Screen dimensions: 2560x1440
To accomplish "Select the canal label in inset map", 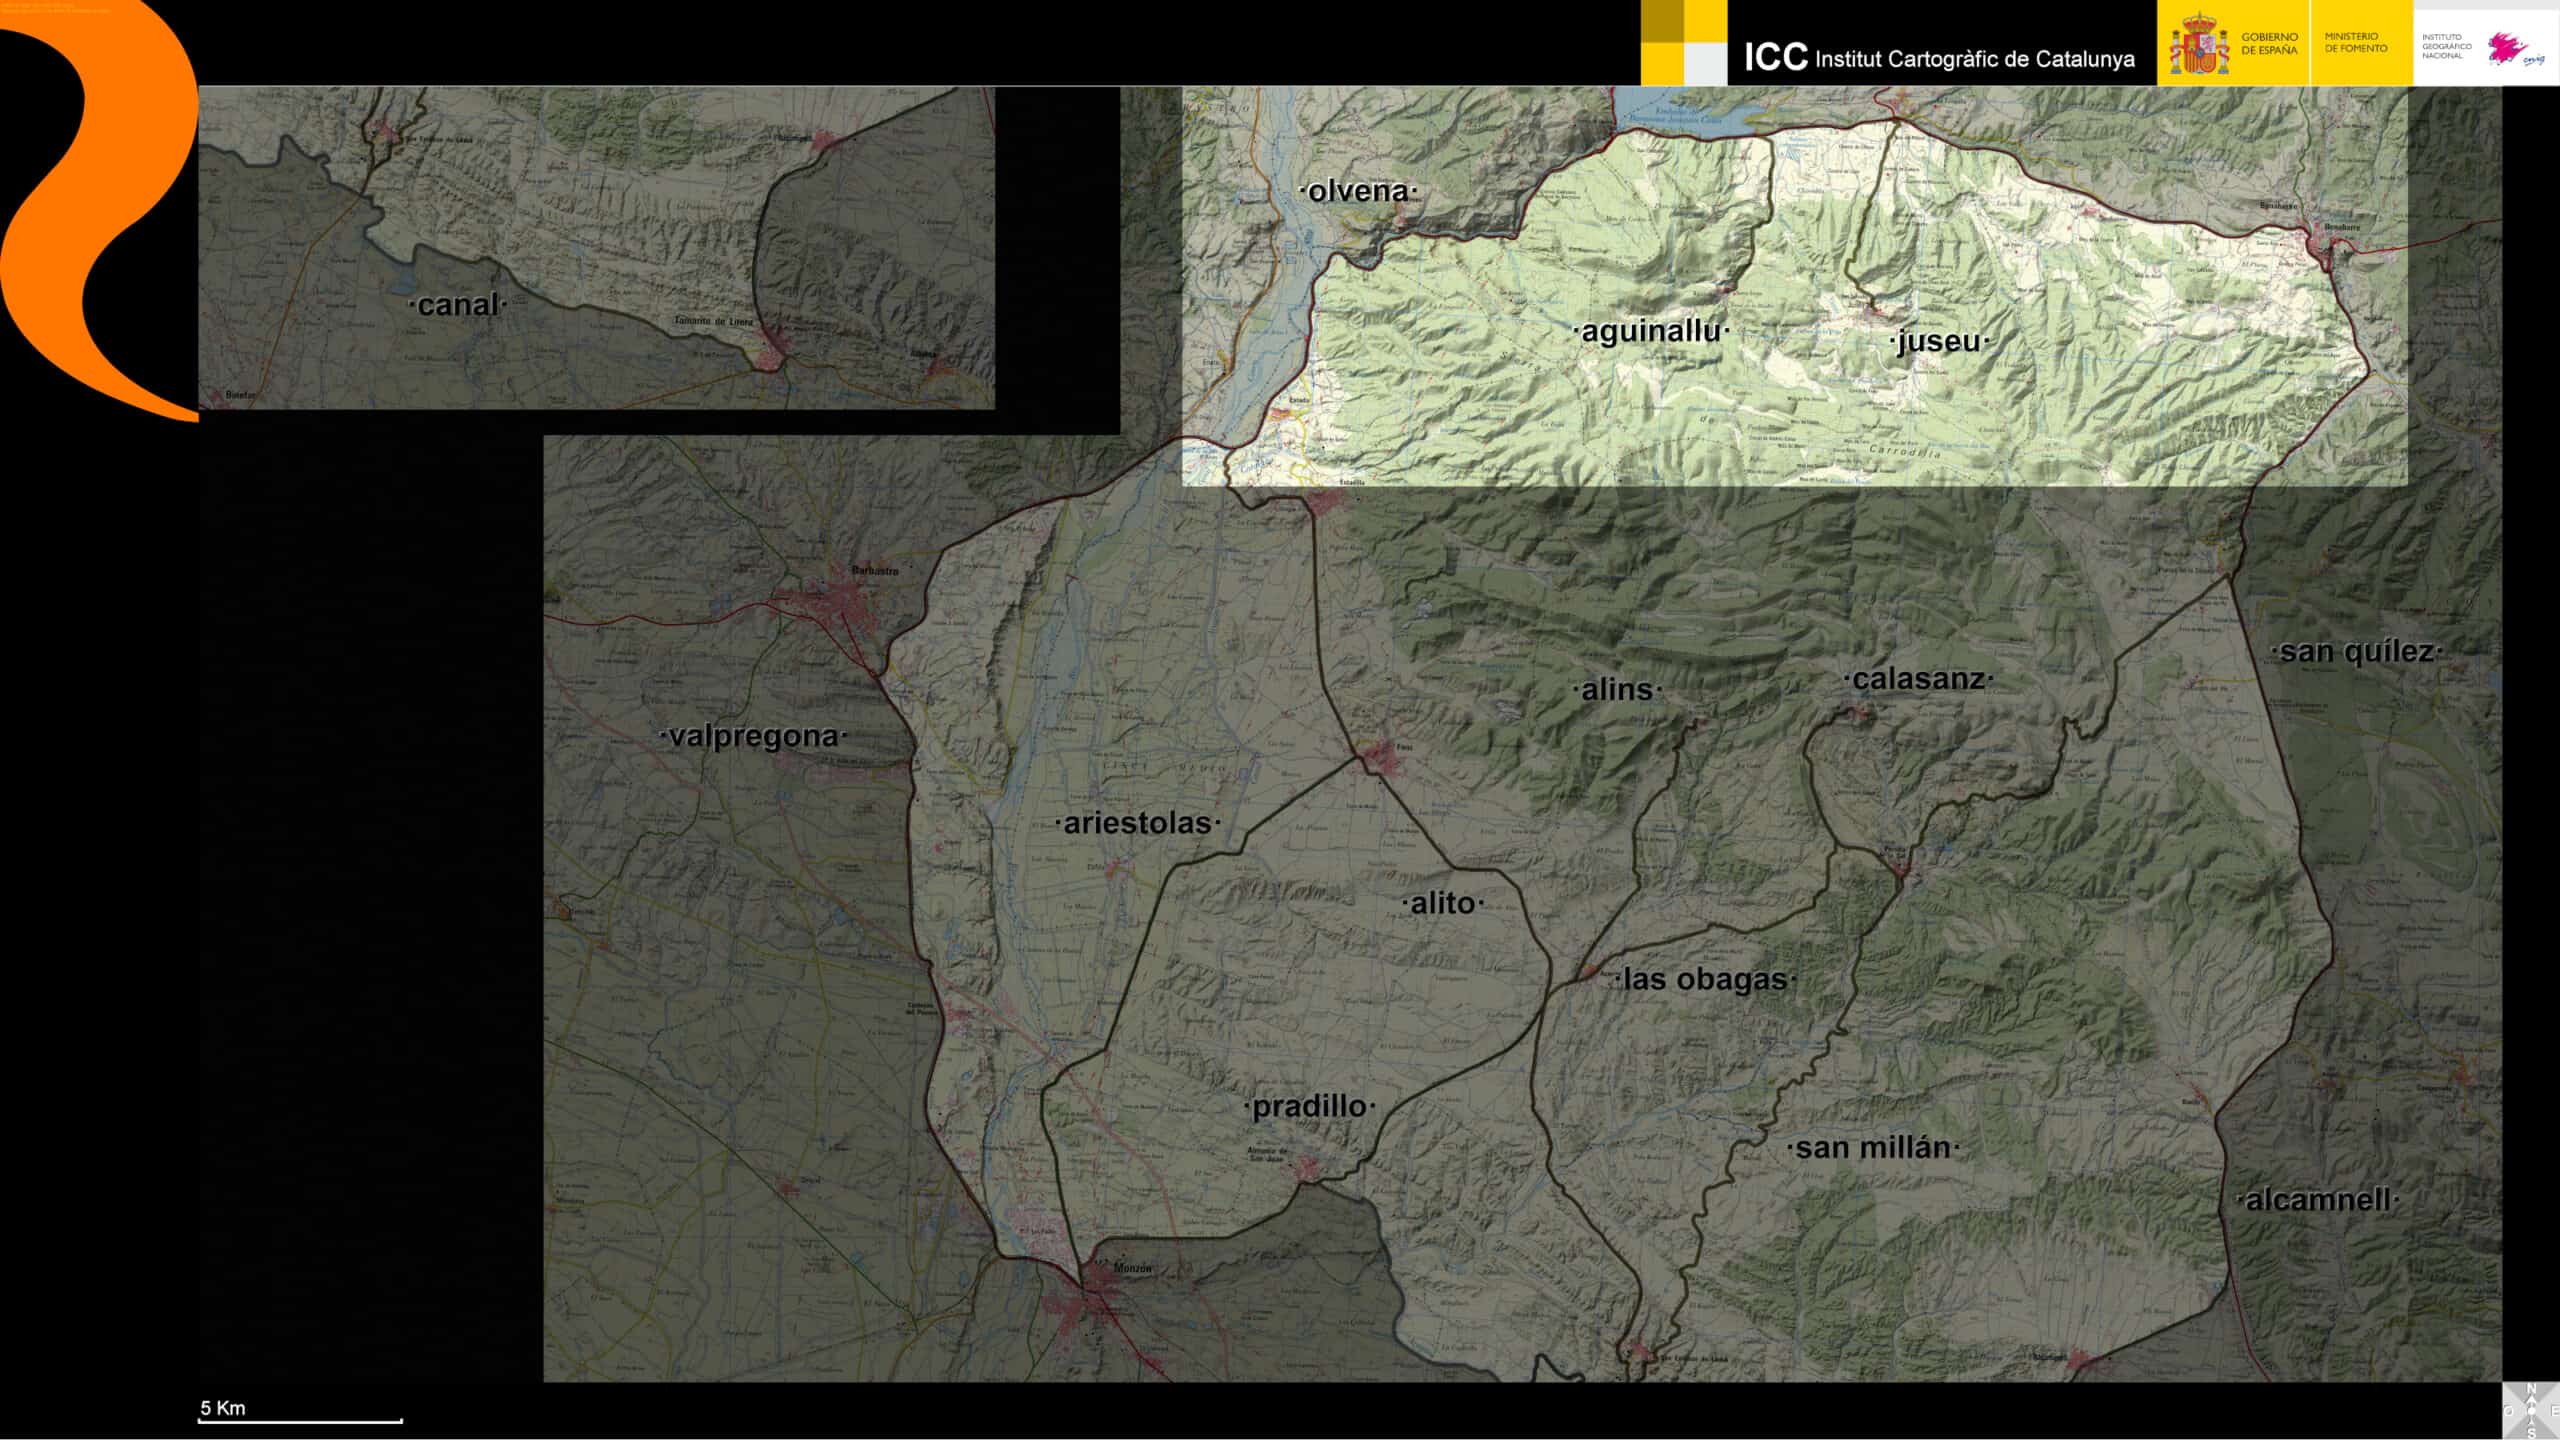I will click(457, 305).
